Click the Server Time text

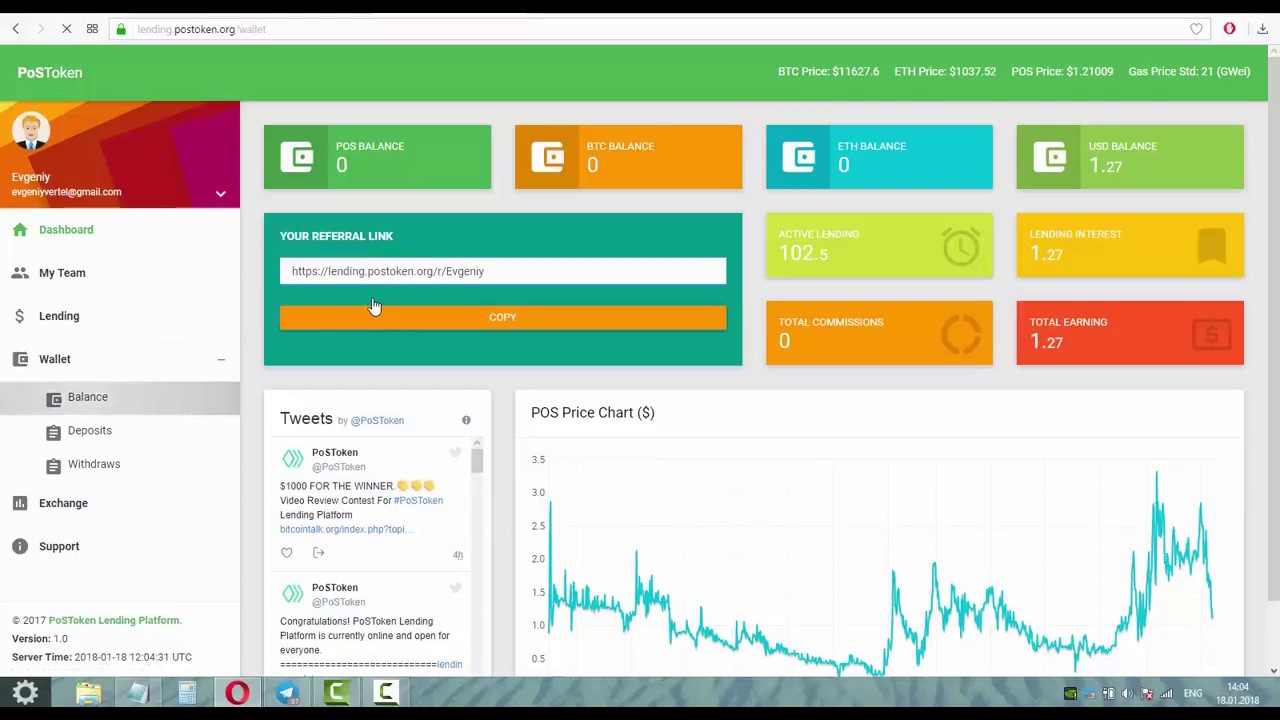(x=102, y=657)
